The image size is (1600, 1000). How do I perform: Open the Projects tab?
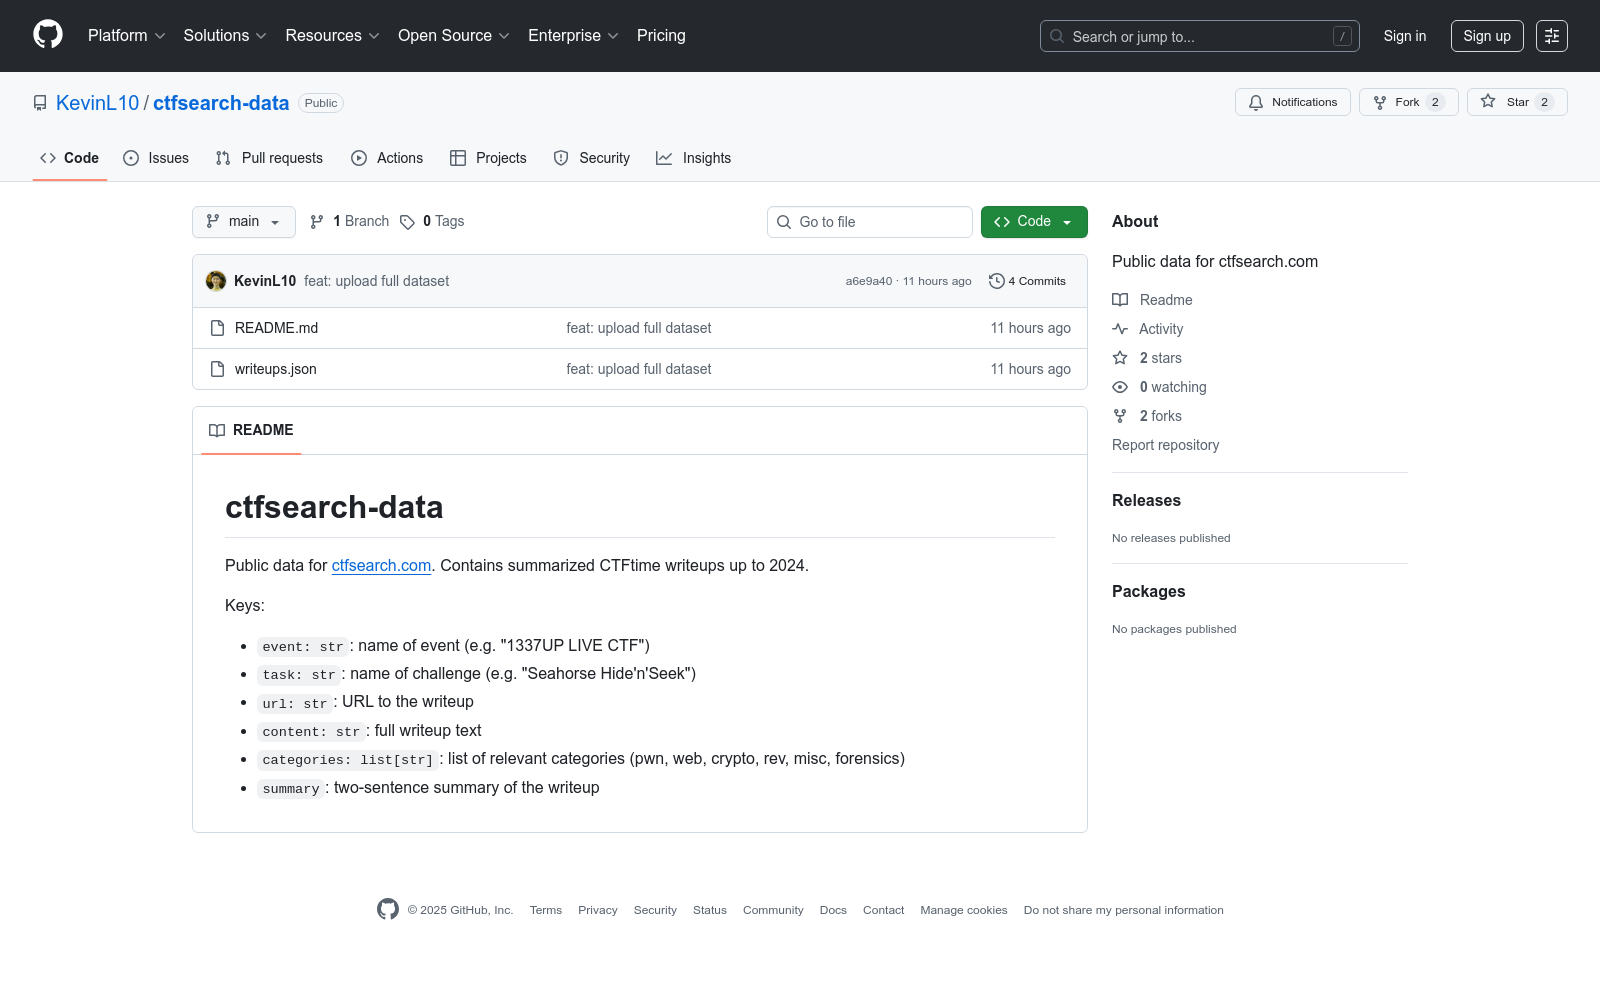(488, 158)
